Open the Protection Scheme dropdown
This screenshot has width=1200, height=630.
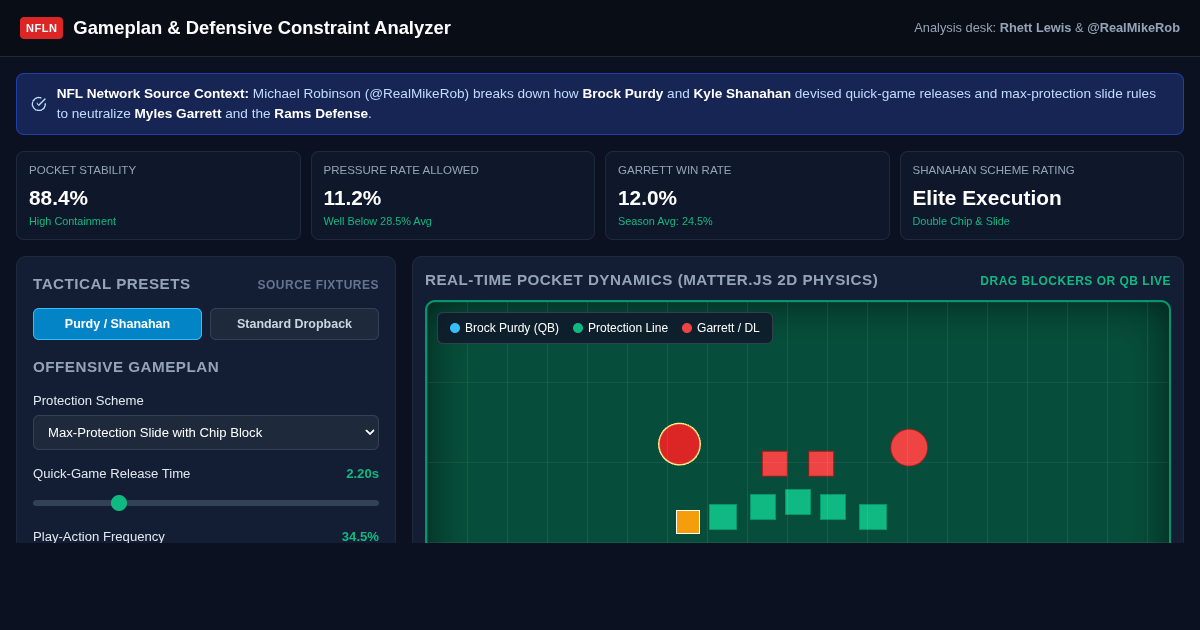click(x=206, y=432)
